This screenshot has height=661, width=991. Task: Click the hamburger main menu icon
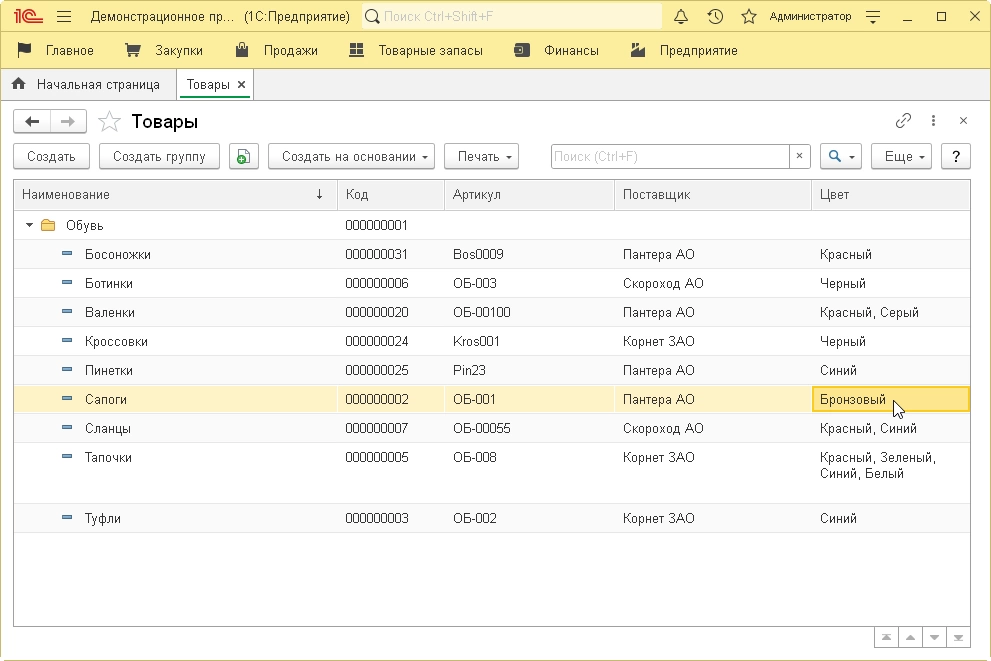pyautogui.click(x=64, y=17)
